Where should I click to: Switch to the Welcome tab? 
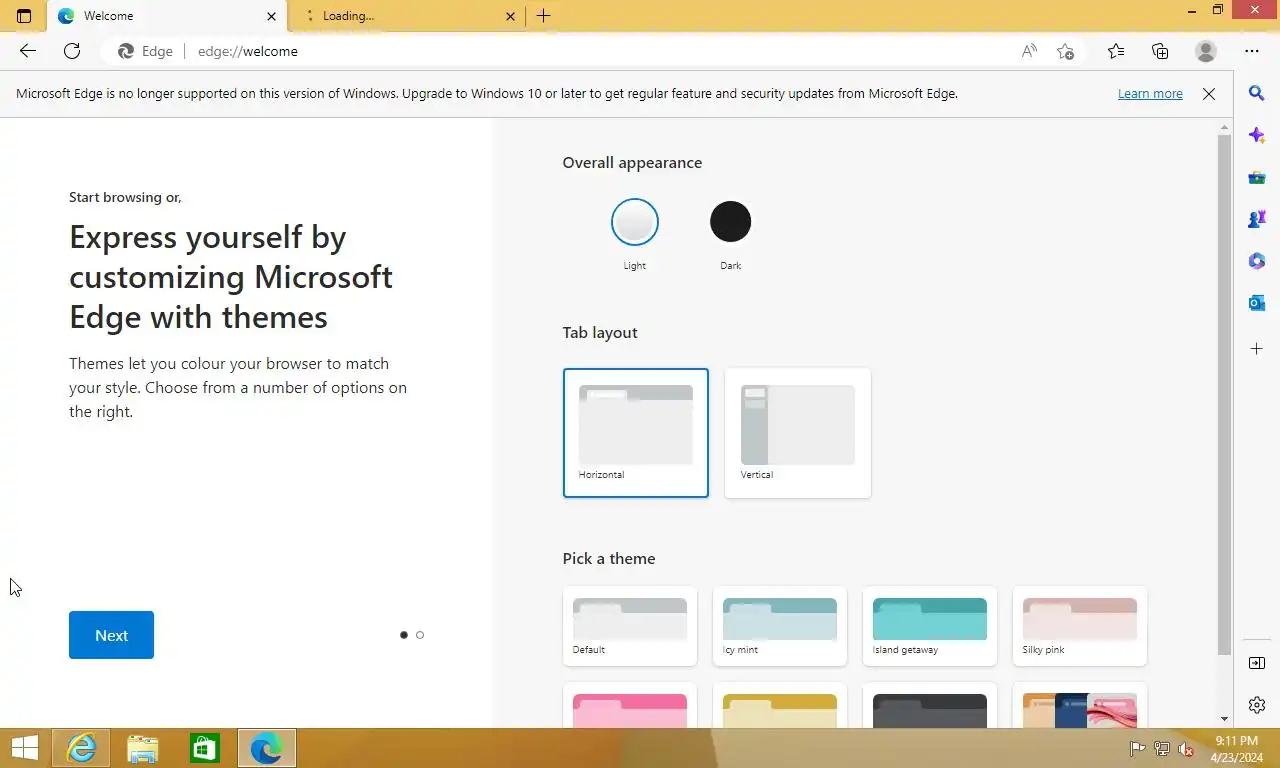(167, 16)
